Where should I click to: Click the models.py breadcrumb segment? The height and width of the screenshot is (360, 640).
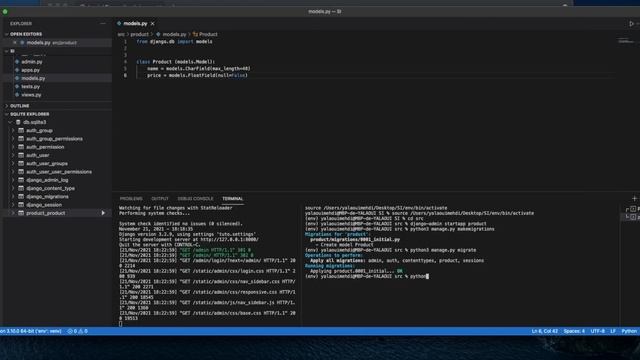[174, 34]
